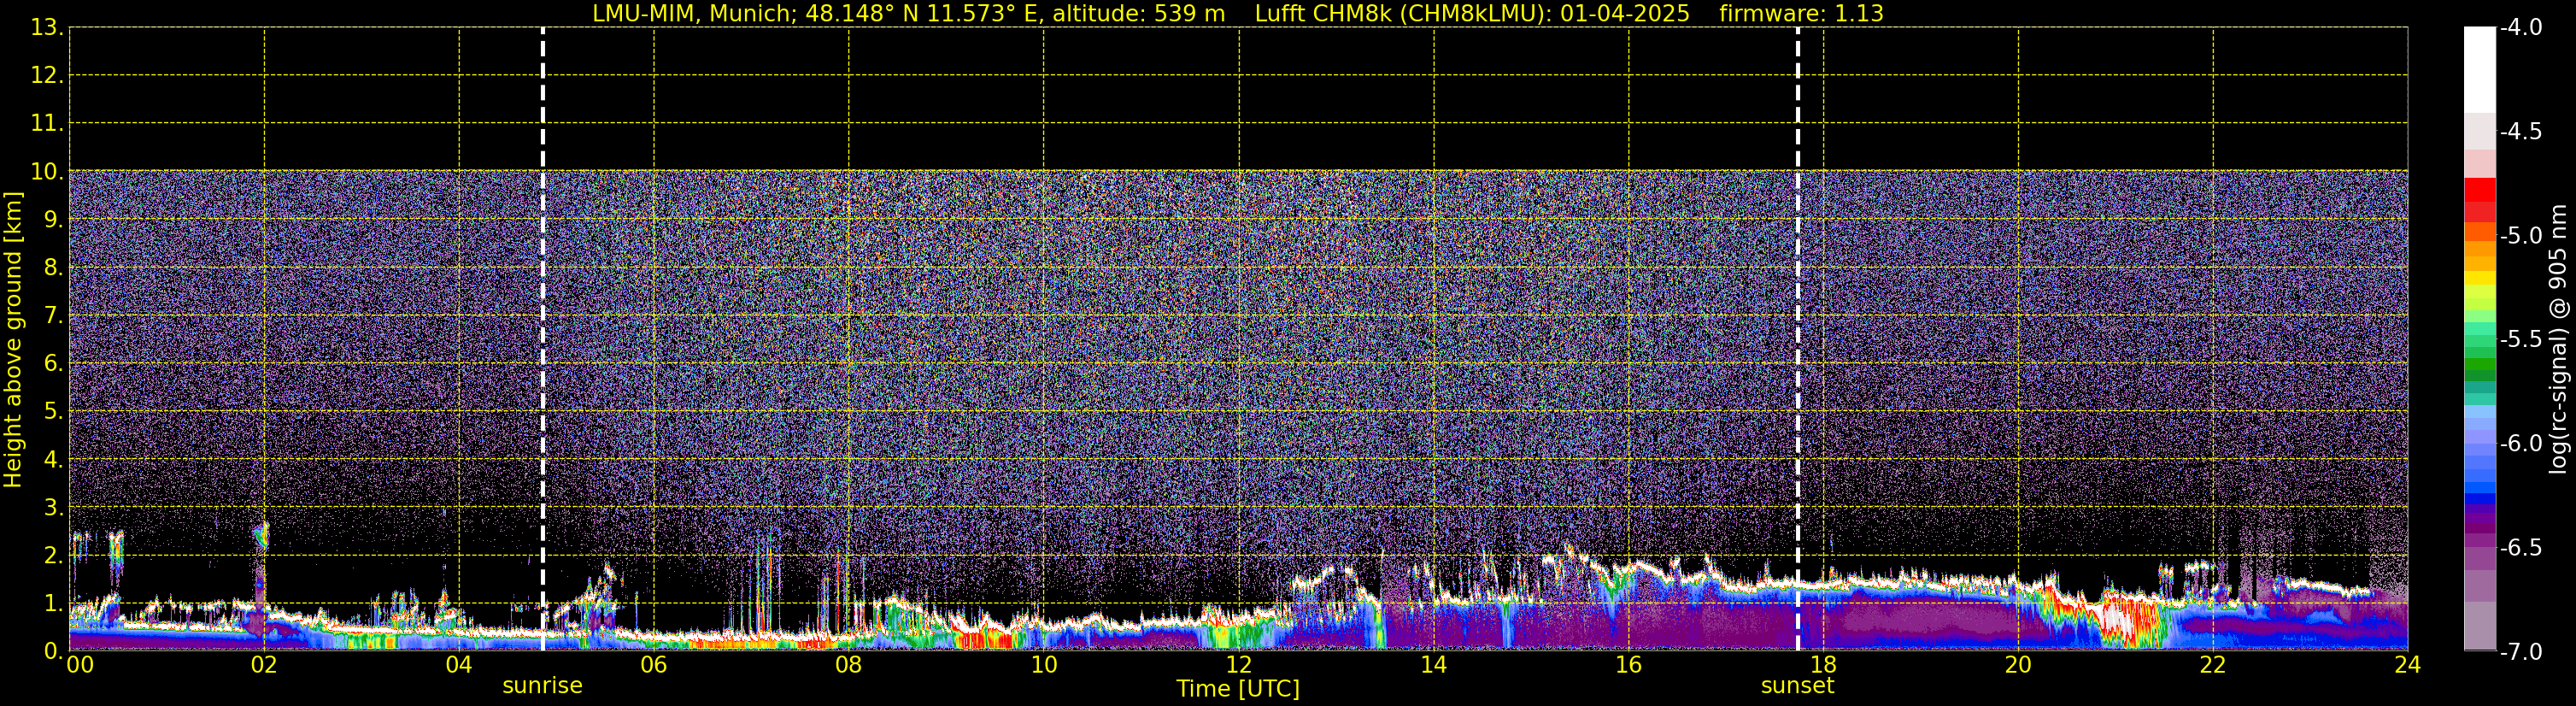This screenshot has width=2576, height=706.
Task: Click the 12 km height tick label
Action: (x=46, y=75)
